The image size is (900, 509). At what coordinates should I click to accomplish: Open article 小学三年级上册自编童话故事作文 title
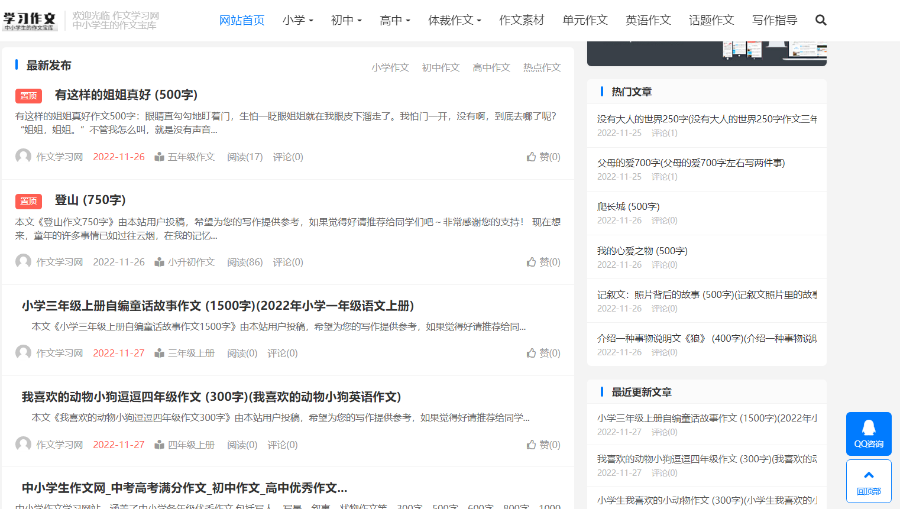click(x=218, y=305)
